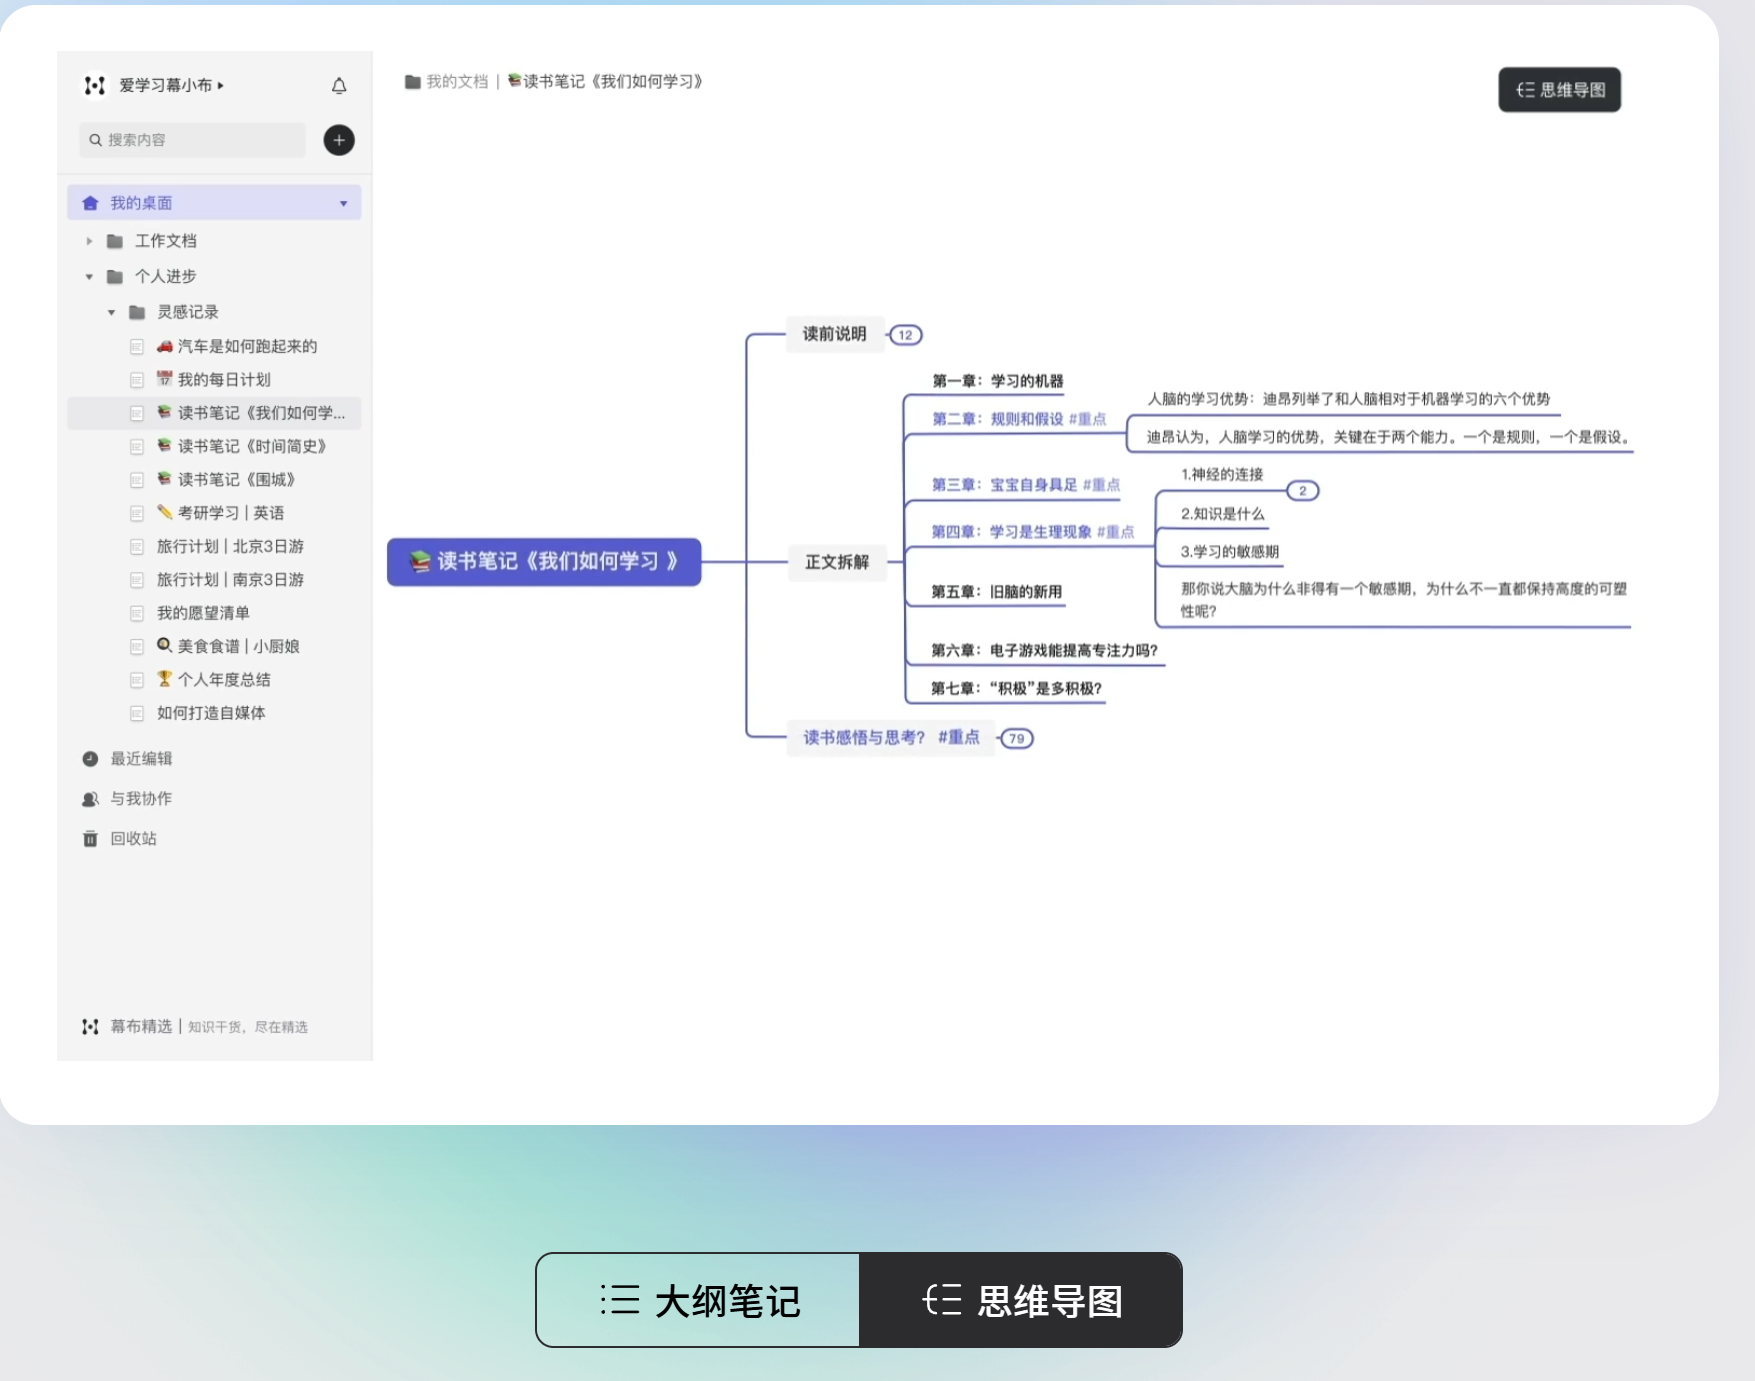Click the 搜索内容 search field
The height and width of the screenshot is (1381, 1755).
192,140
